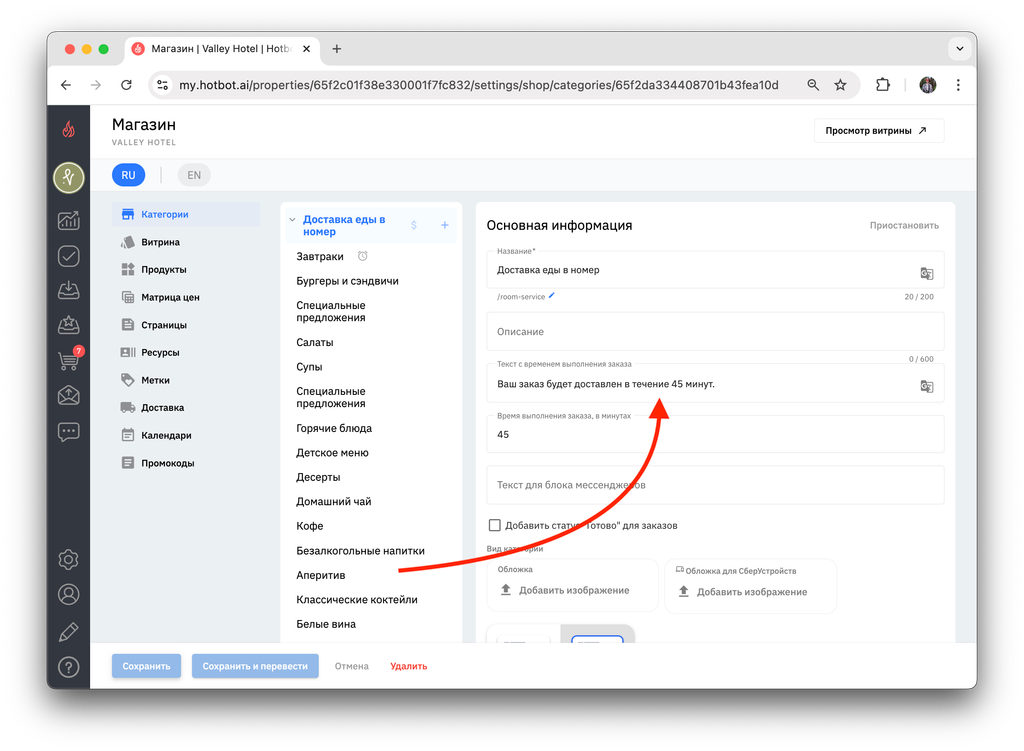Select the Салаты subcategory
Screen dimensions: 1024x751
315,342
